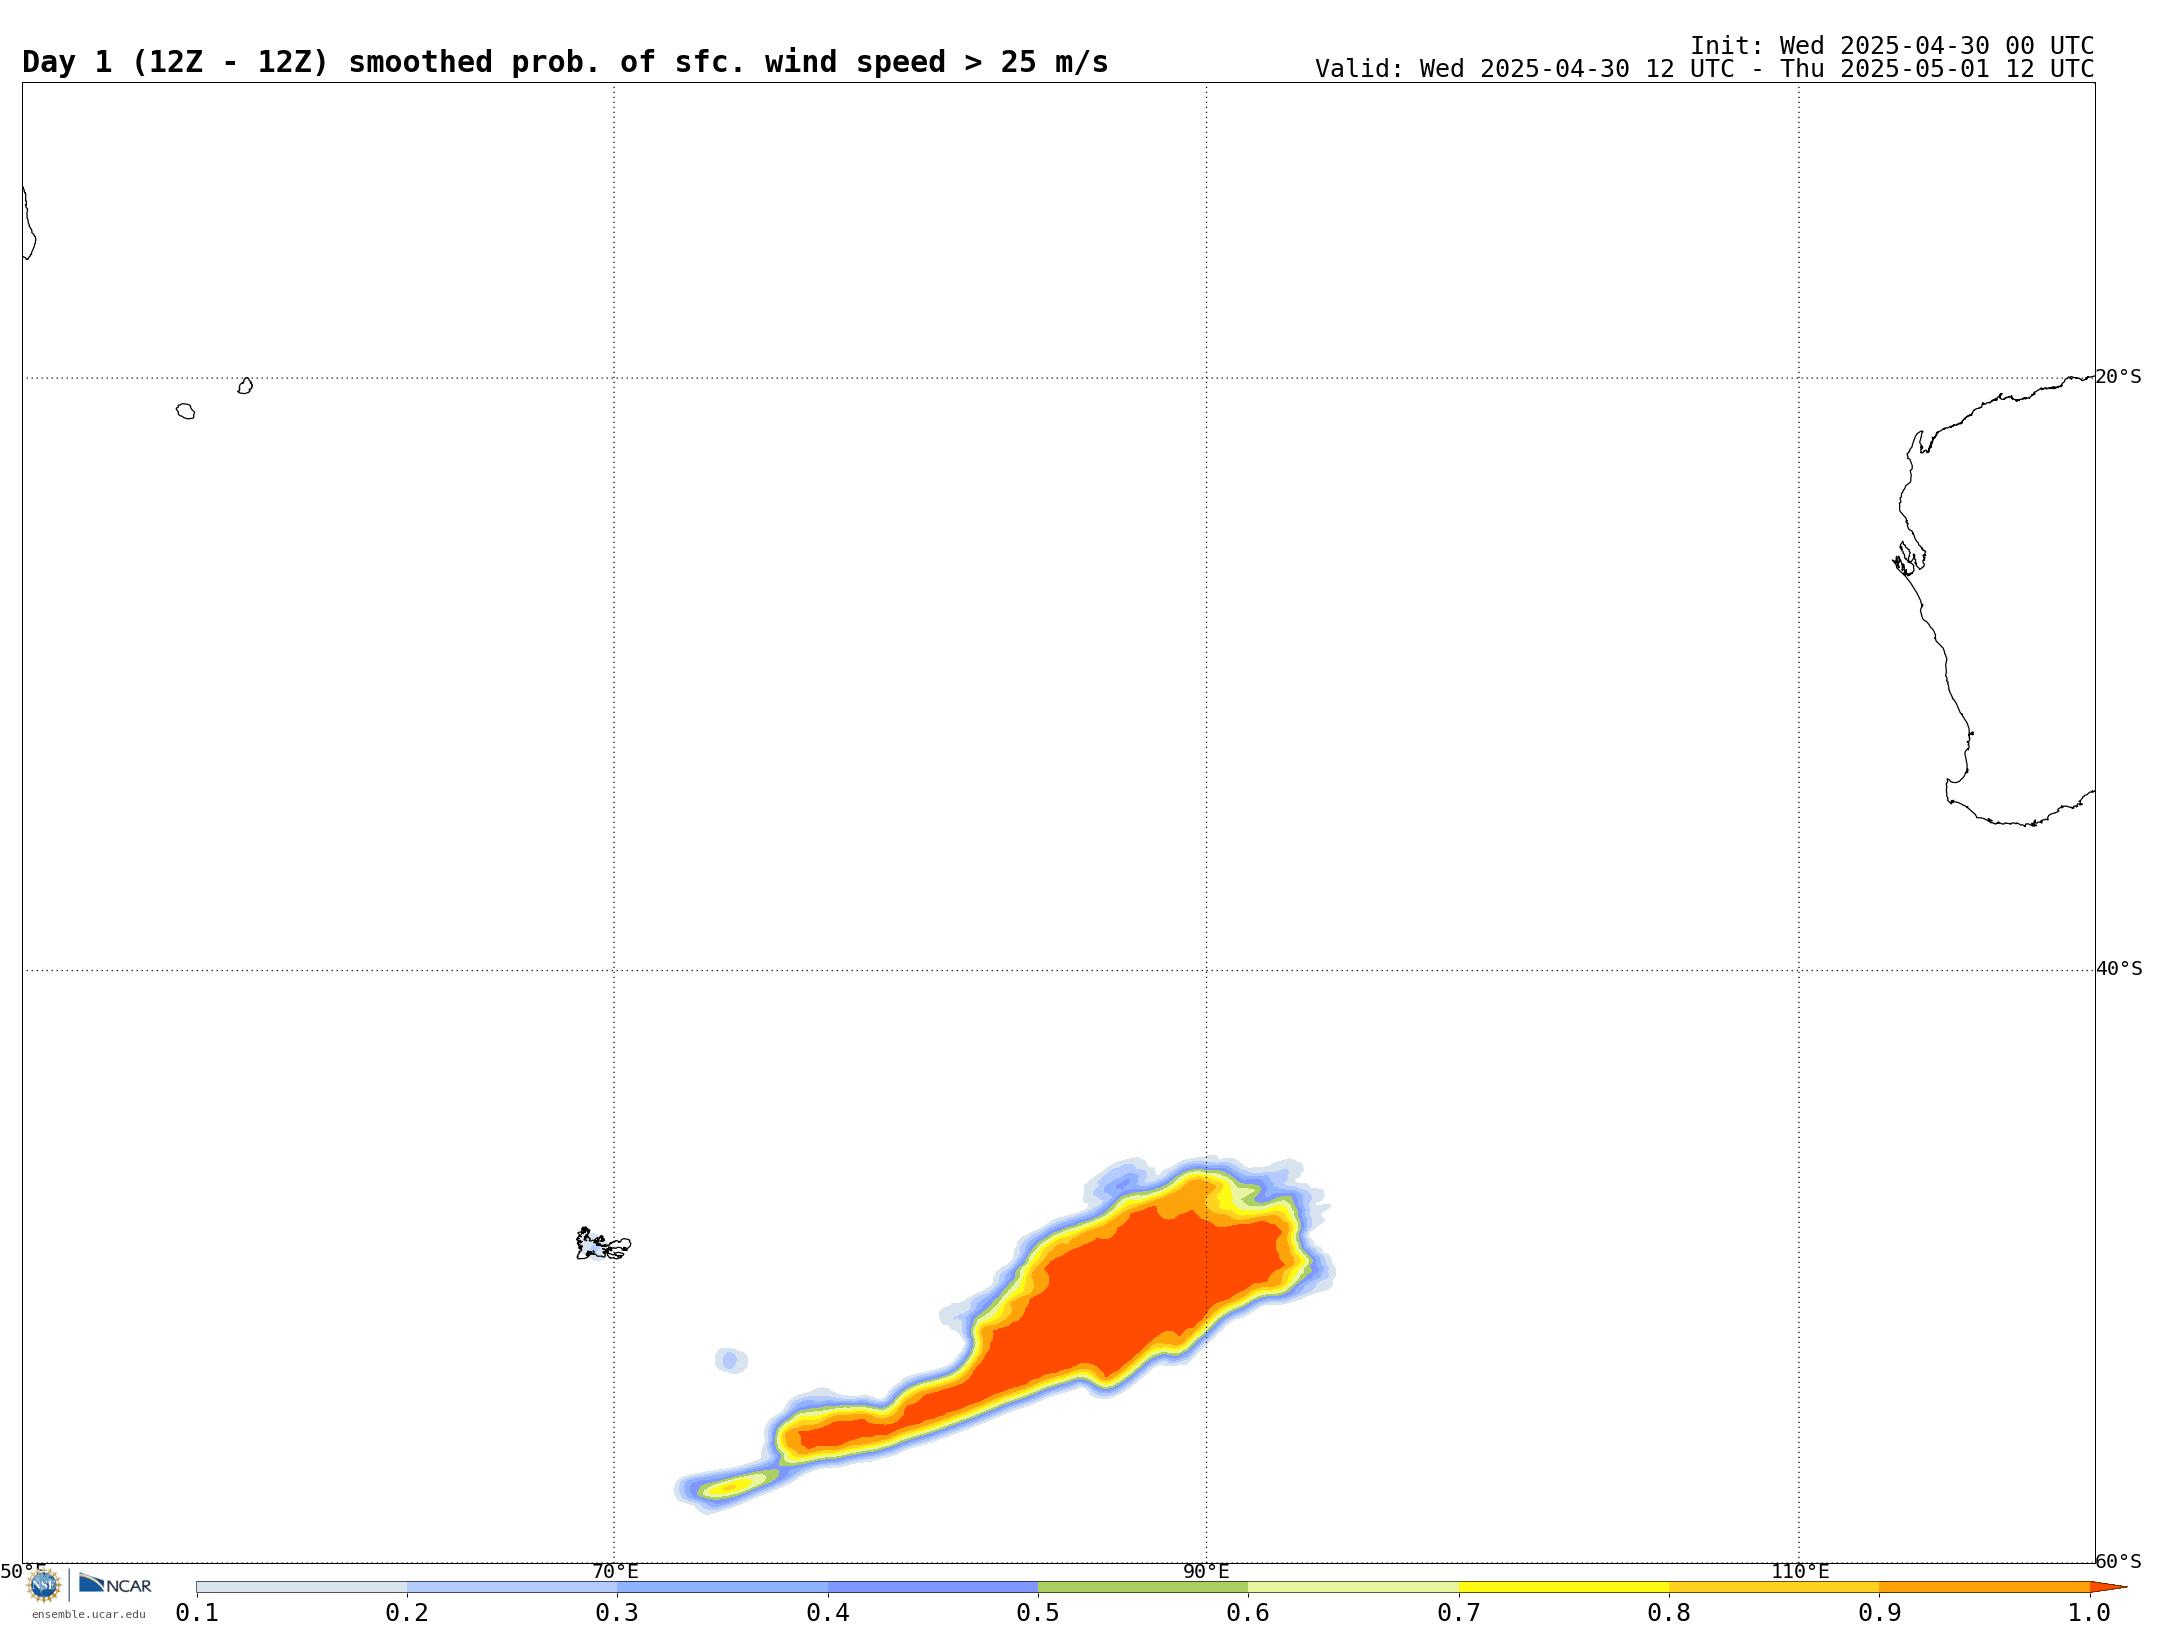Click the 'Init: Wed 2025-04-30 00 UTC' text

[x=1892, y=46]
